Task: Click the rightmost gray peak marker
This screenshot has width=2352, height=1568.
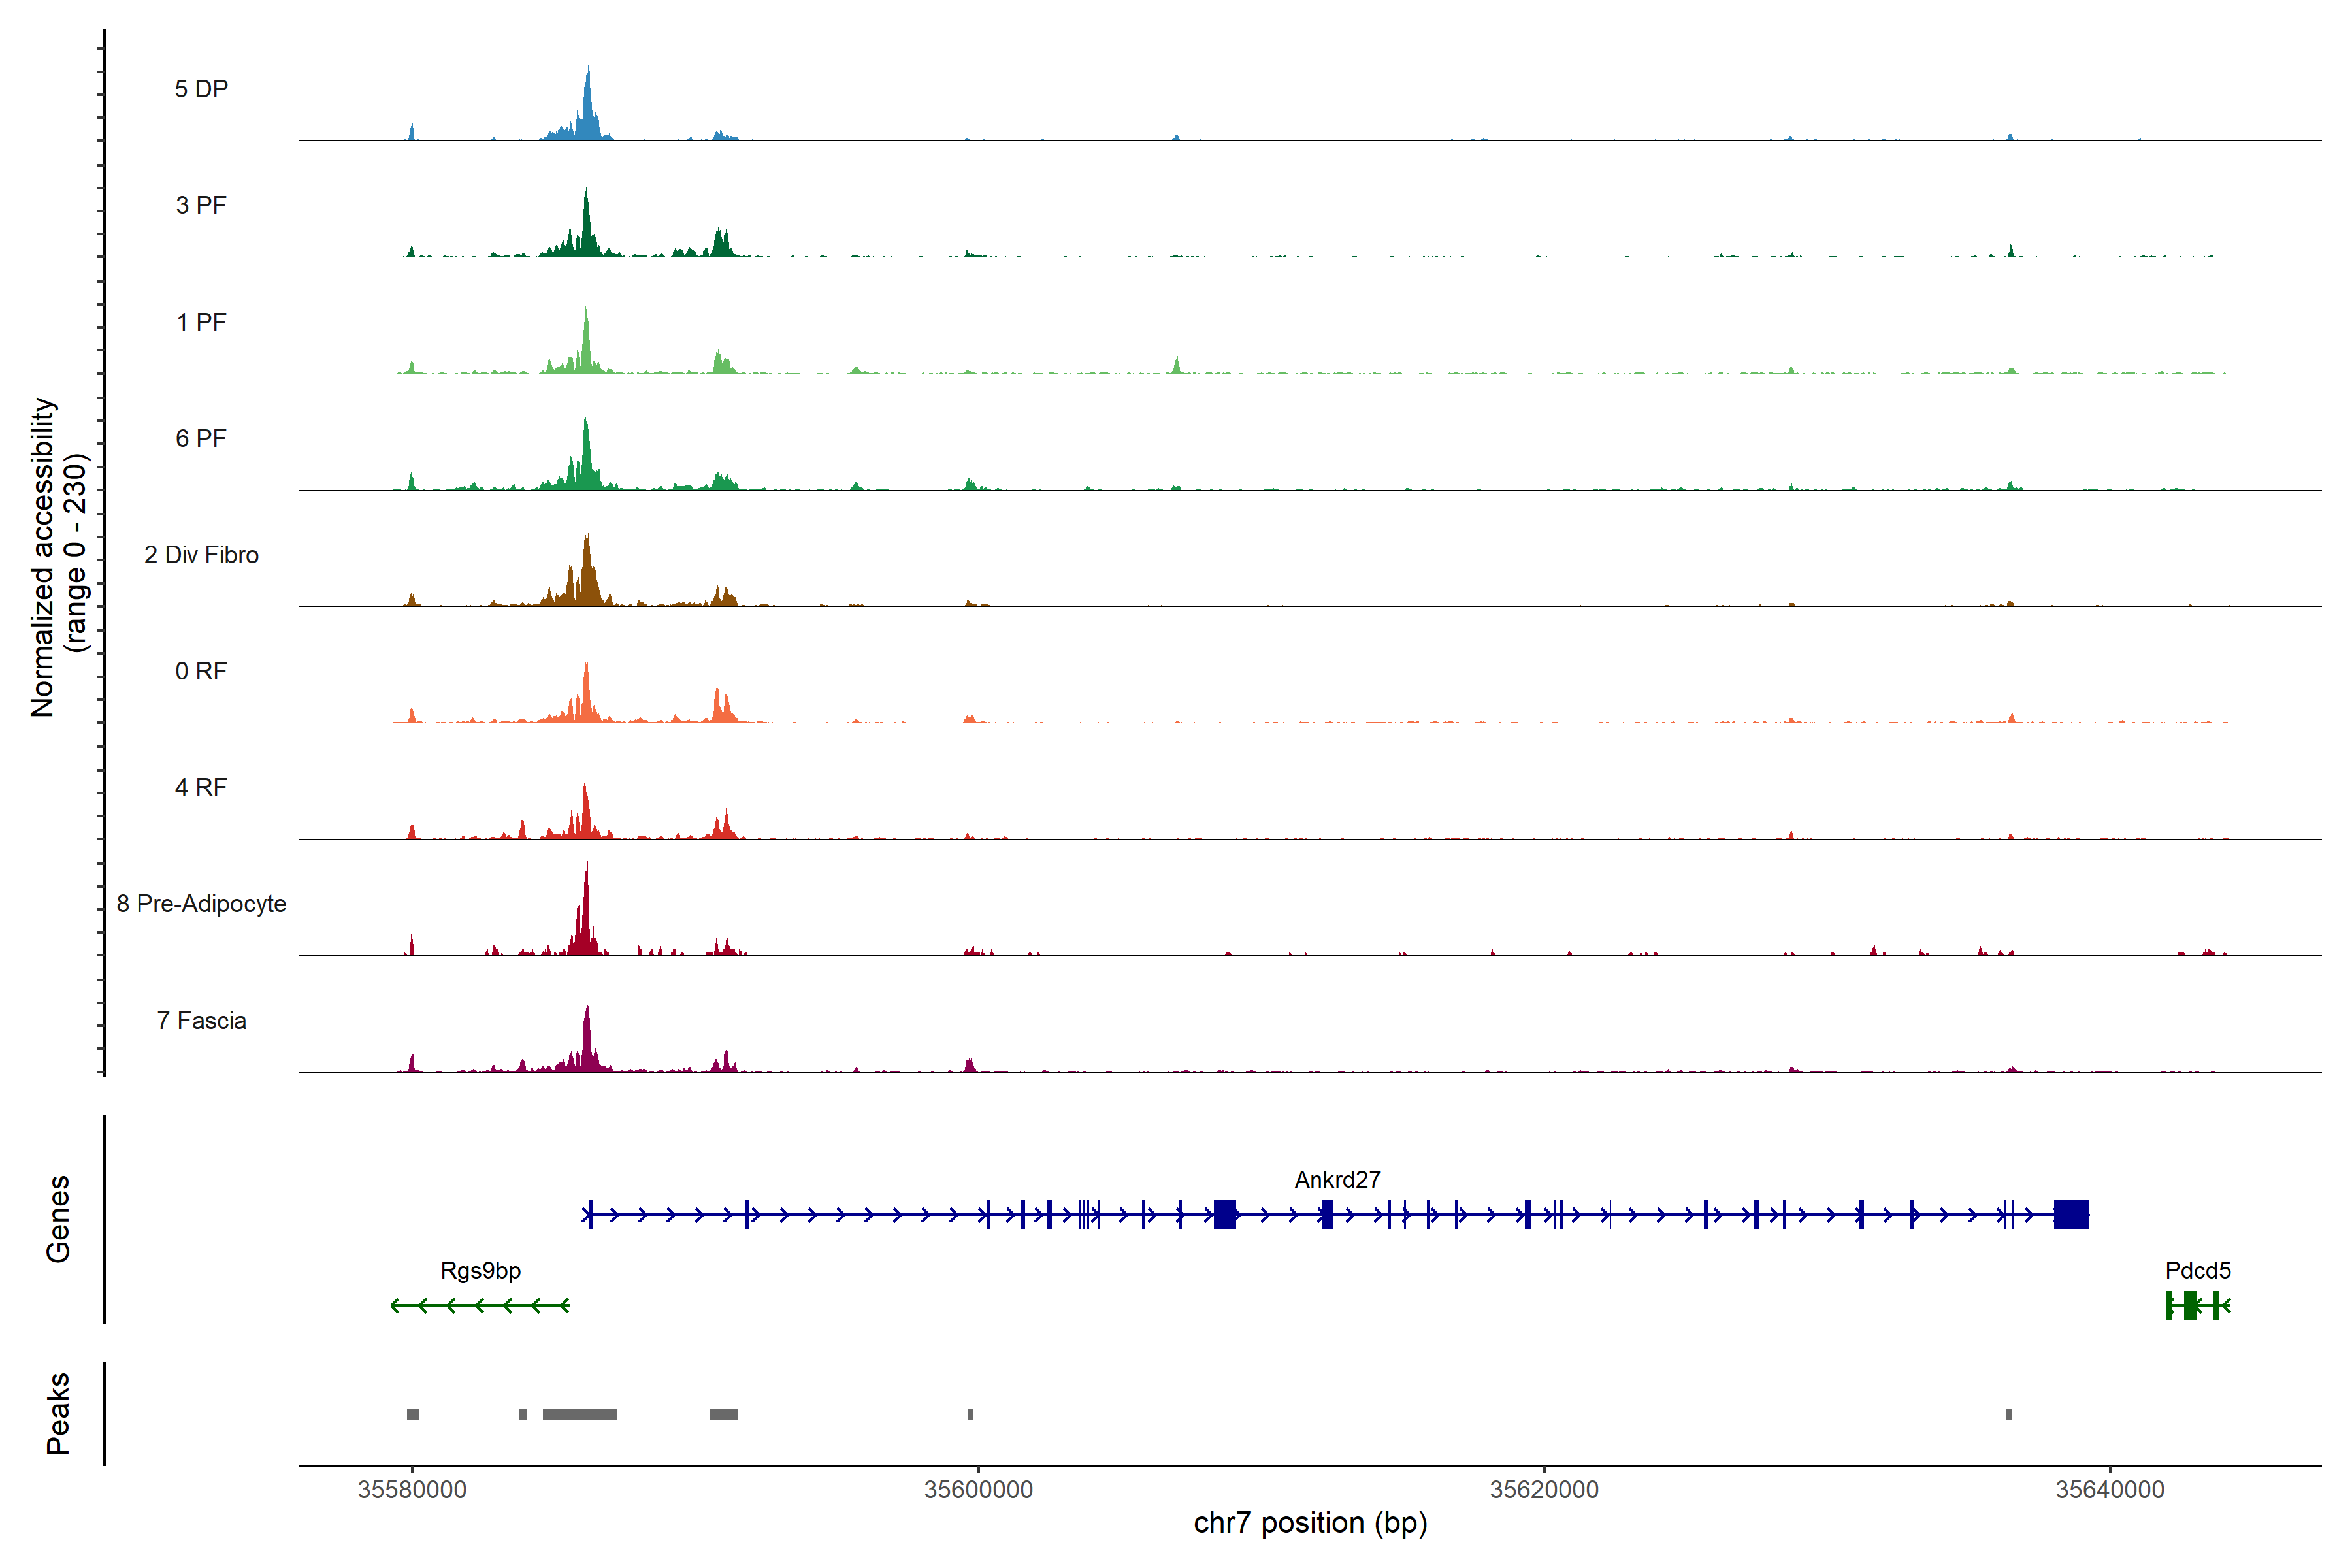Action: pyautogui.click(x=2009, y=1414)
